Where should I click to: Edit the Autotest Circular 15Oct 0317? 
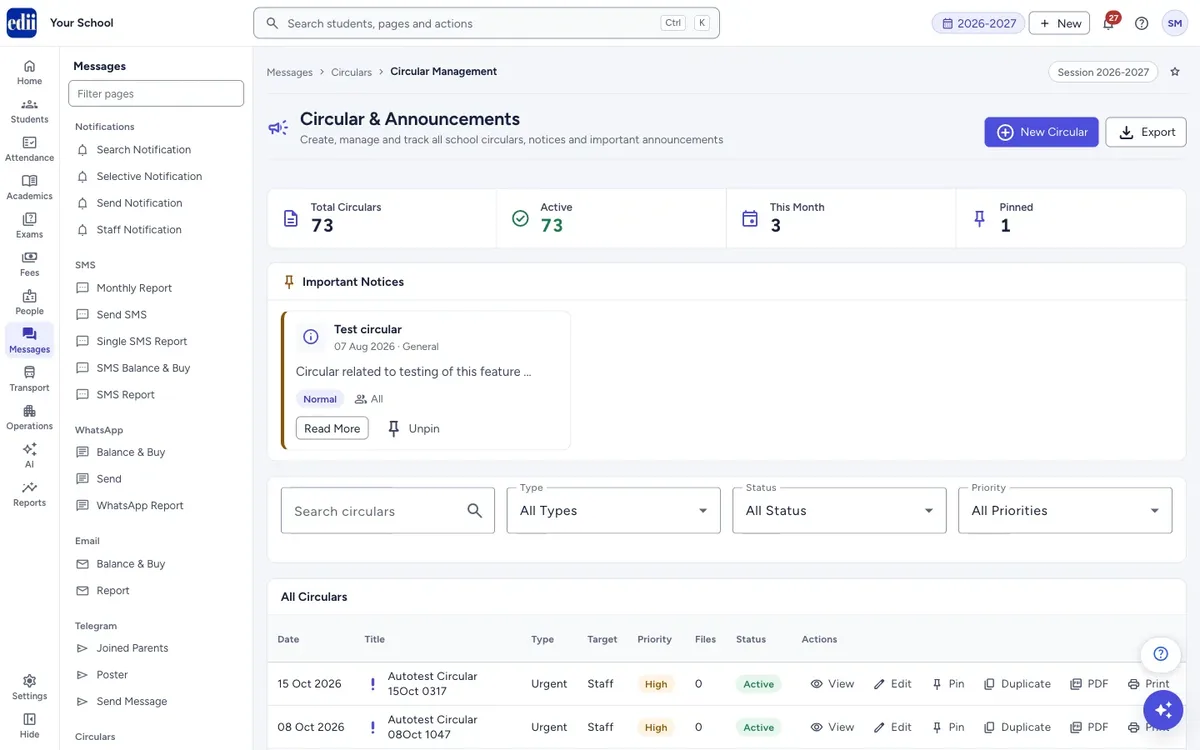pos(892,684)
